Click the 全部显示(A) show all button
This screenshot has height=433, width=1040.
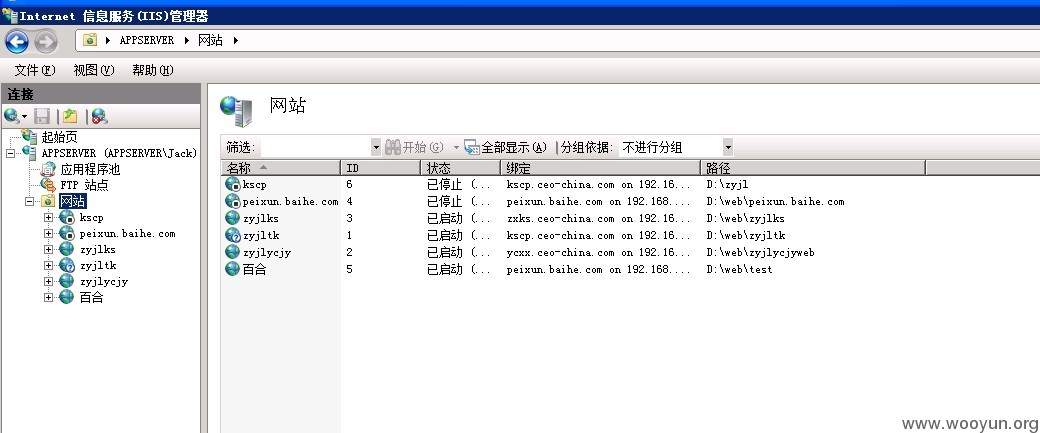[506, 147]
